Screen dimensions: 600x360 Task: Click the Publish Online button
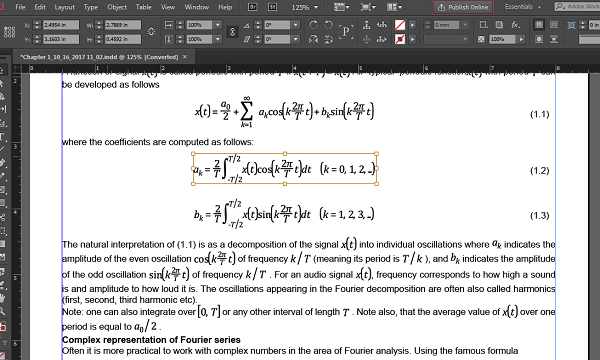pos(463,7)
